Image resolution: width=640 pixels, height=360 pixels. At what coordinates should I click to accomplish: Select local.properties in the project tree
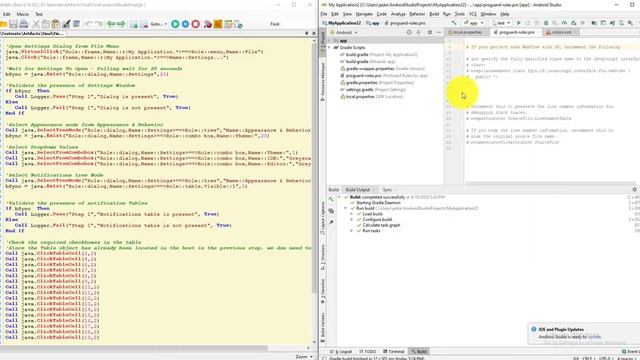[x=371, y=97]
